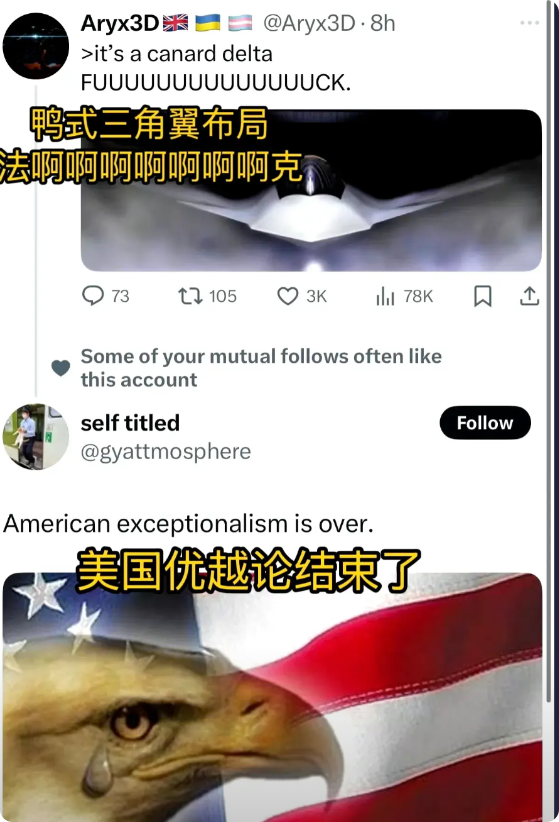
Task: Click the Aryx3D display name
Action: (120, 23)
